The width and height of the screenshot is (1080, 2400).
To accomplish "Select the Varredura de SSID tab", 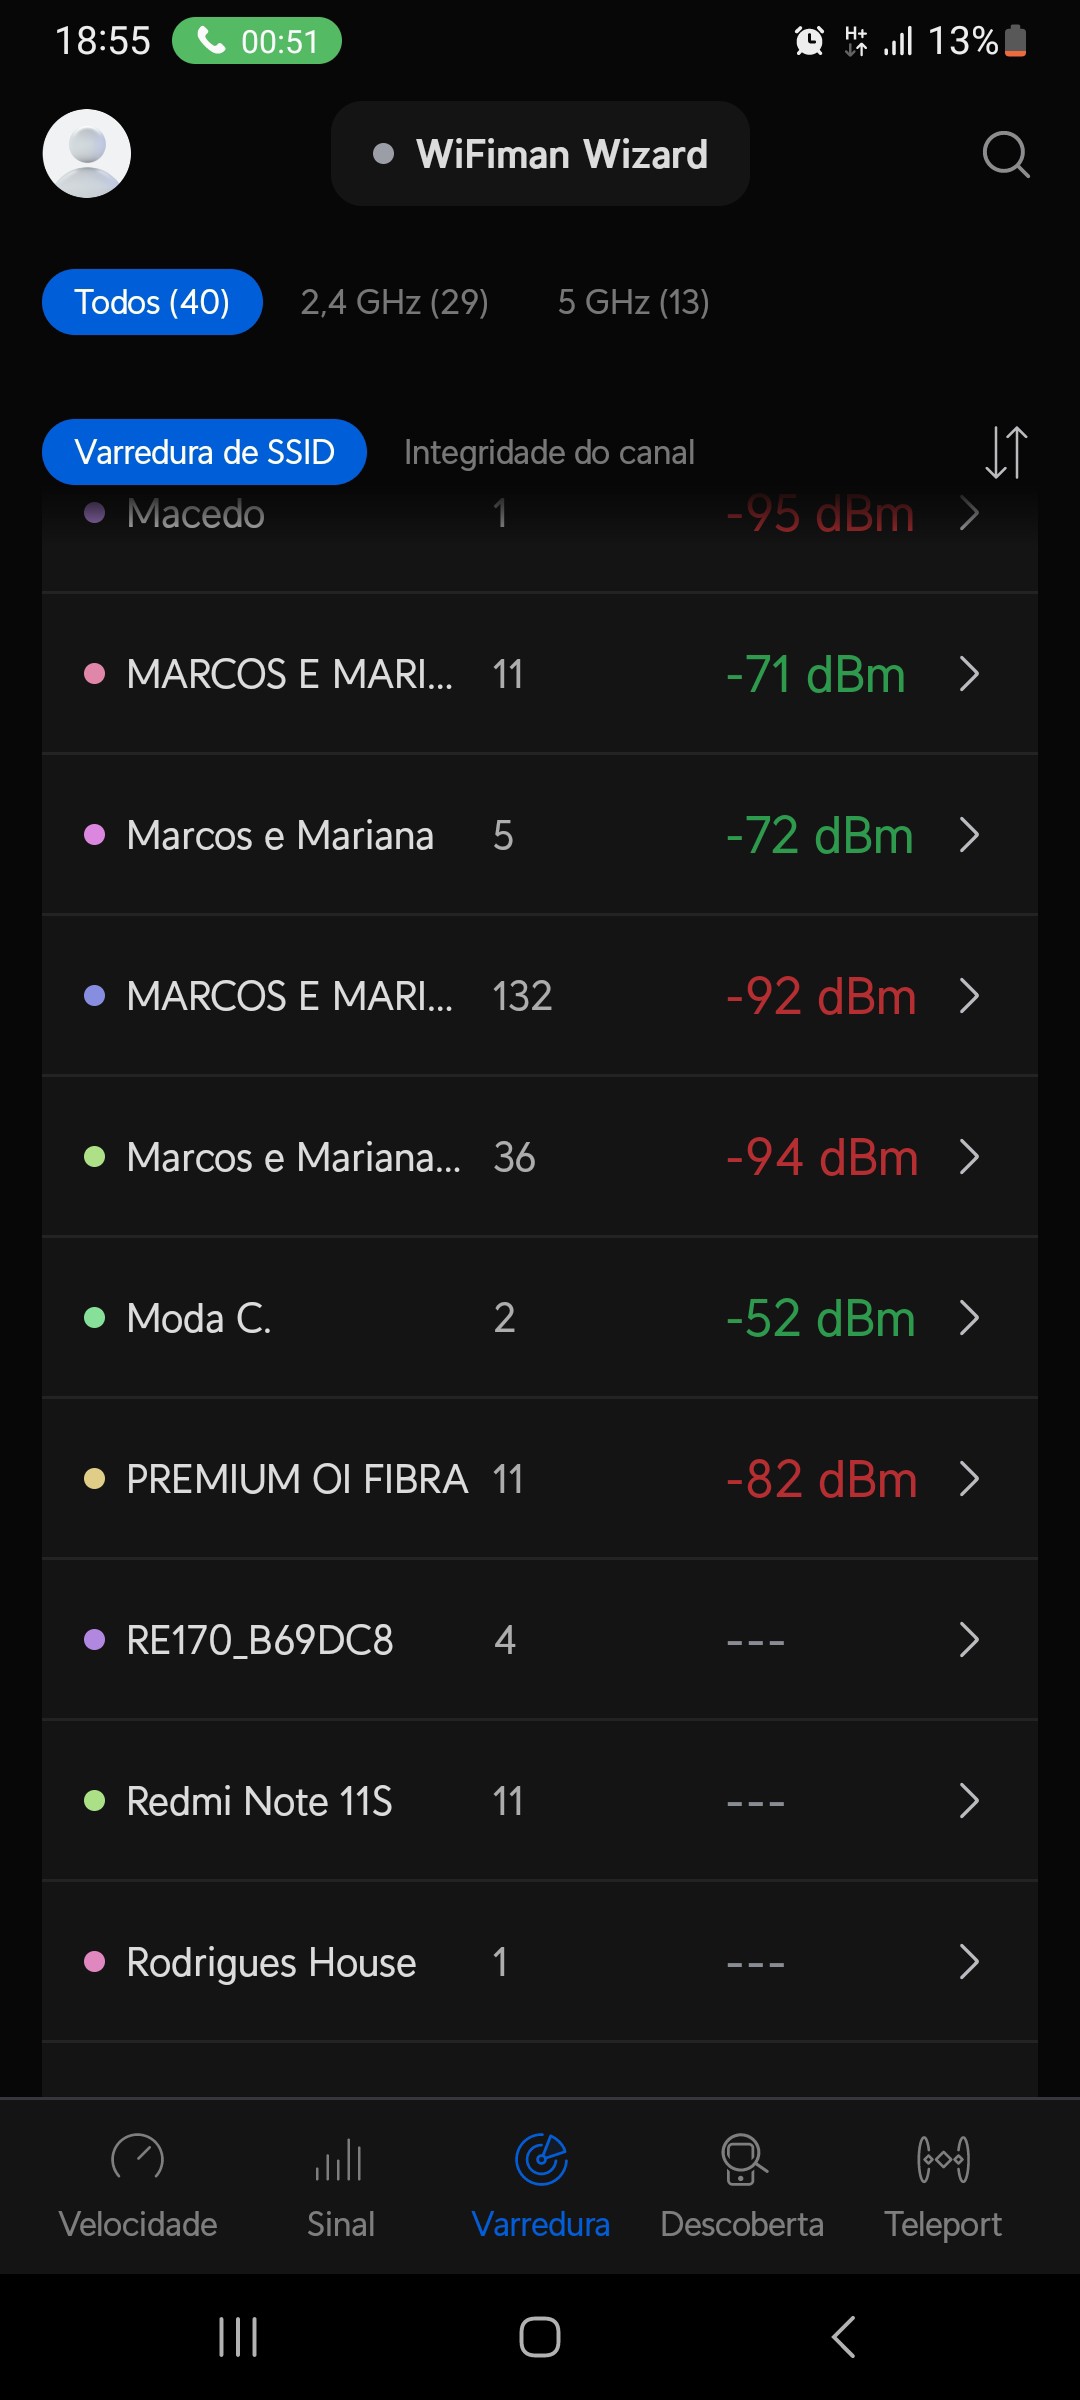I will point(204,452).
